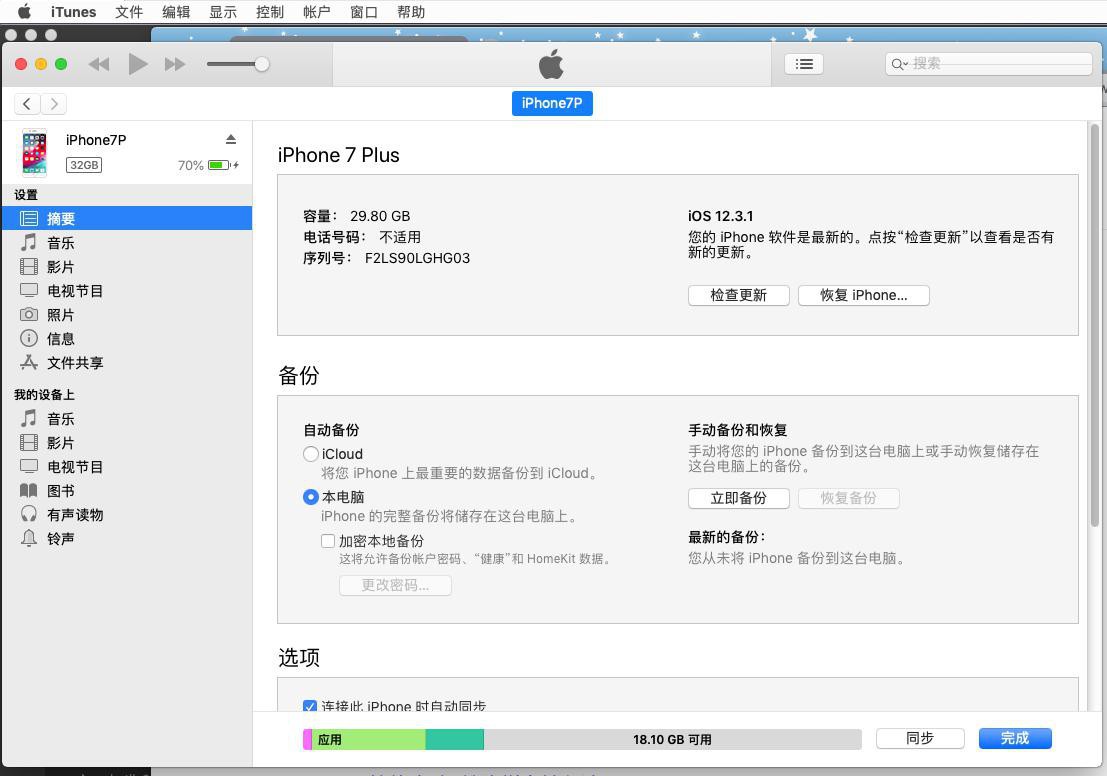Click the iPhone7P device thumbnail

tap(35, 153)
